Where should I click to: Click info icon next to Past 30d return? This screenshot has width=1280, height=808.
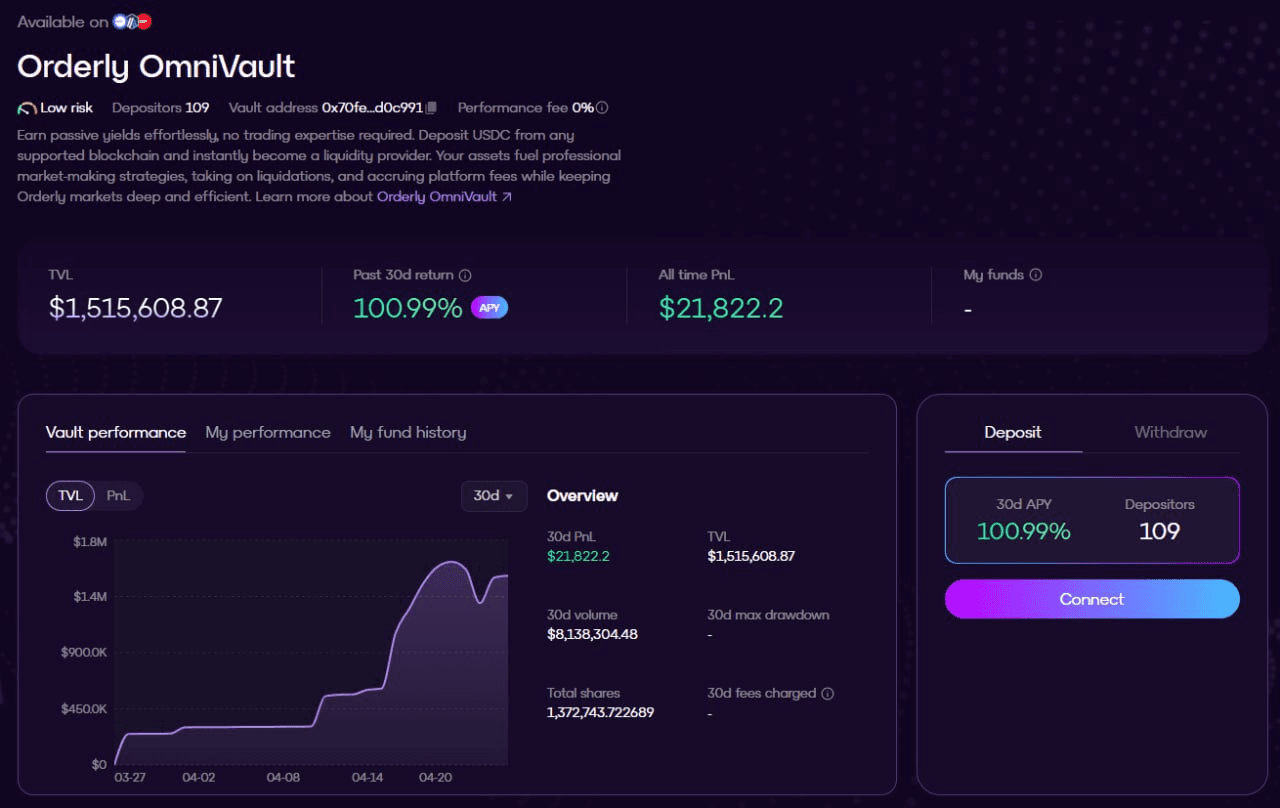[465, 275]
